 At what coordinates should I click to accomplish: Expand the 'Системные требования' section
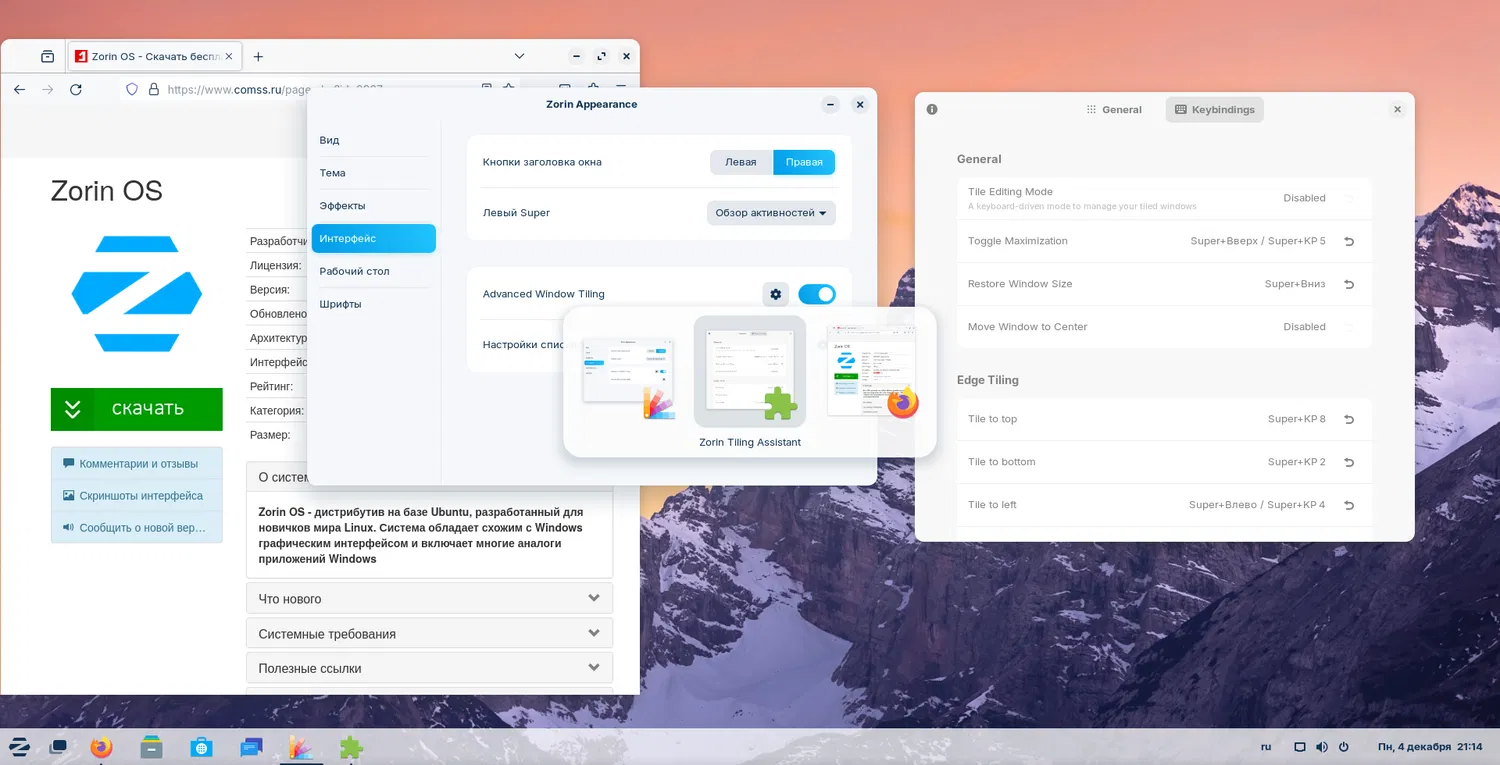(x=429, y=634)
